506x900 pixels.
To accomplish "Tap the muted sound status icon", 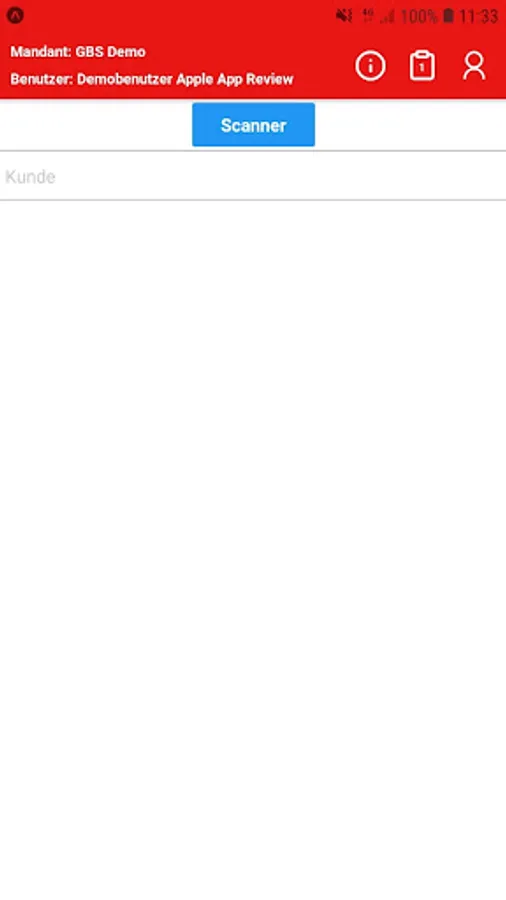I will click(344, 16).
